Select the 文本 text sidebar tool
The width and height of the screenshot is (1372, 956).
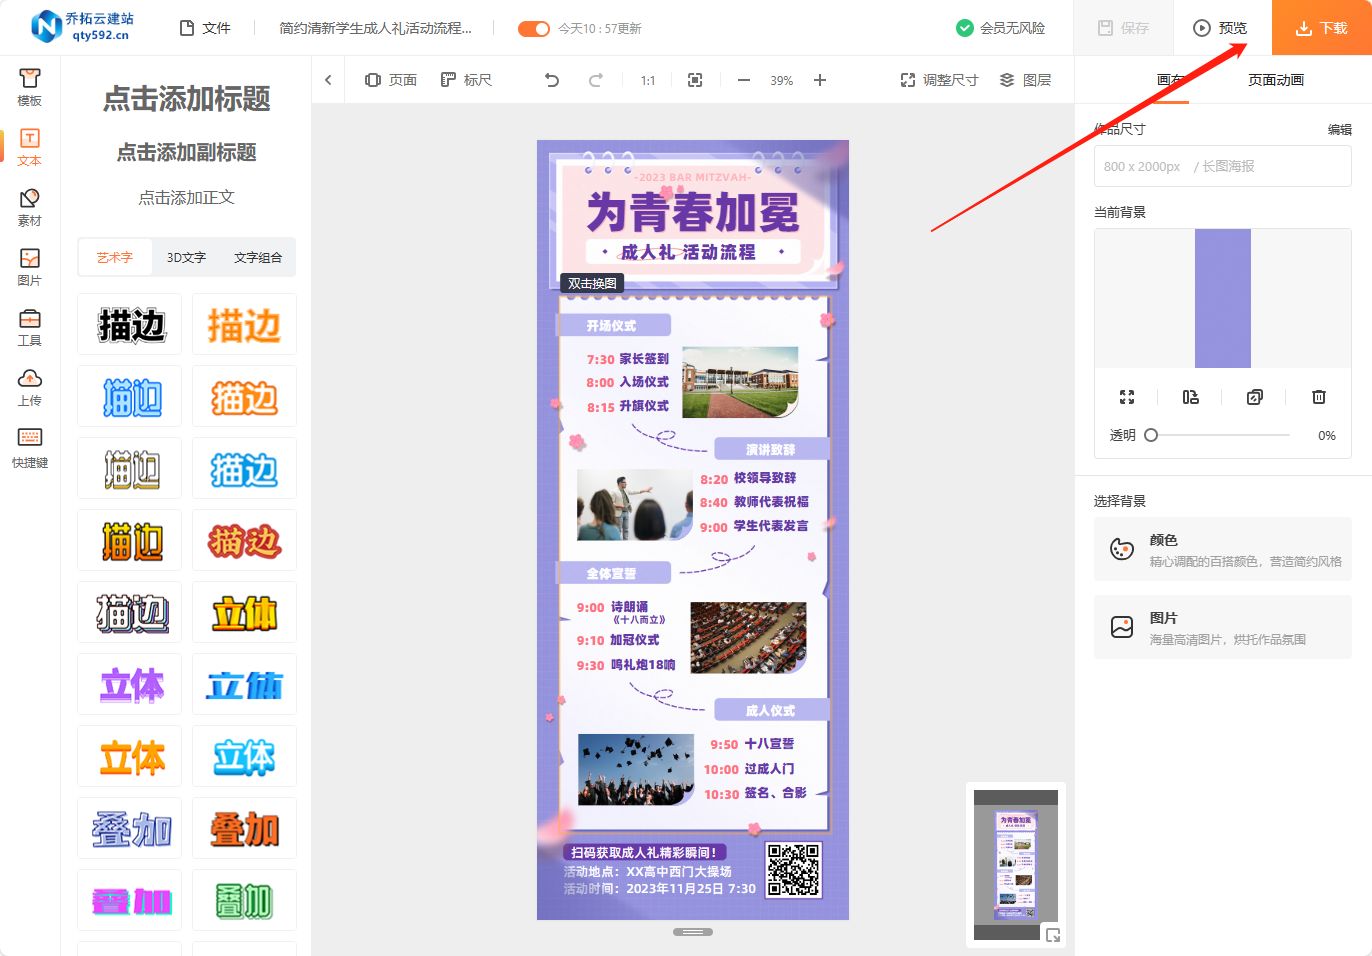[30, 148]
